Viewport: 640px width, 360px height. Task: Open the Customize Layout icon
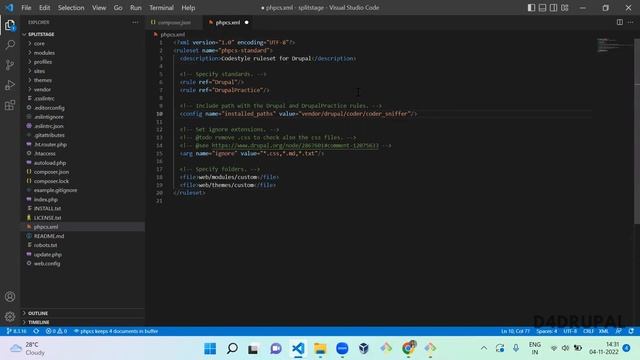click(564, 8)
